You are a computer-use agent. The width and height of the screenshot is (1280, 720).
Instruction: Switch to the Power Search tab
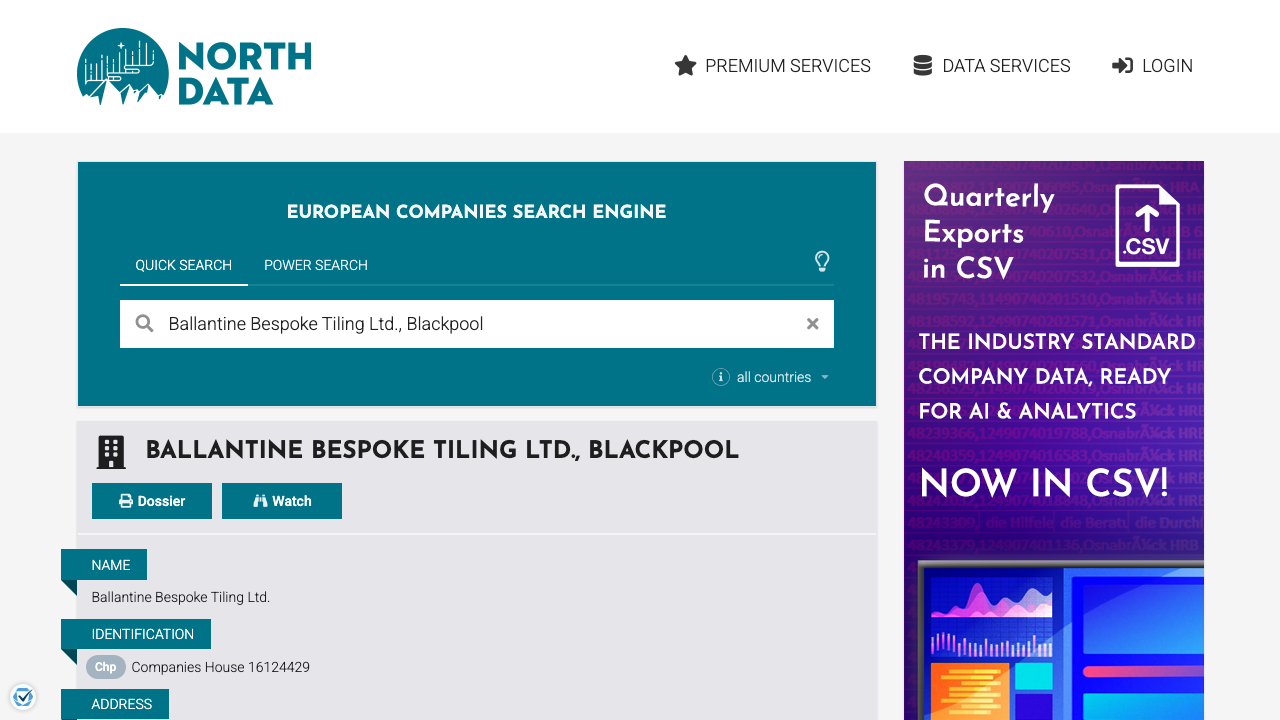pos(316,265)
